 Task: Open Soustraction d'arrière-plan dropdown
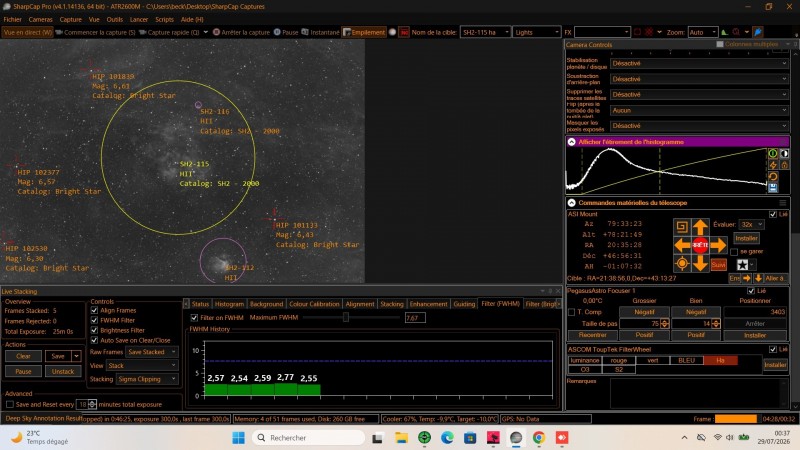tap(699, 79)
